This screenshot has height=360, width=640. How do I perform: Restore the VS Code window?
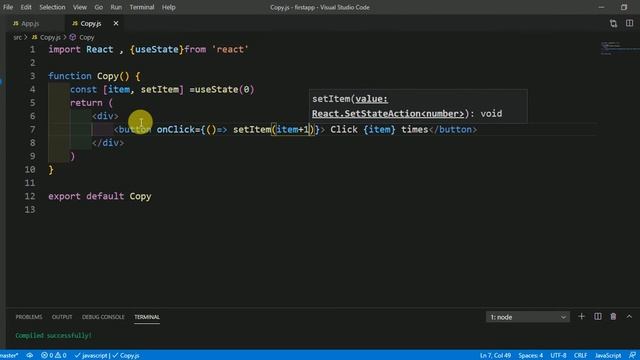pyautogui.click(x=624, y=7)
